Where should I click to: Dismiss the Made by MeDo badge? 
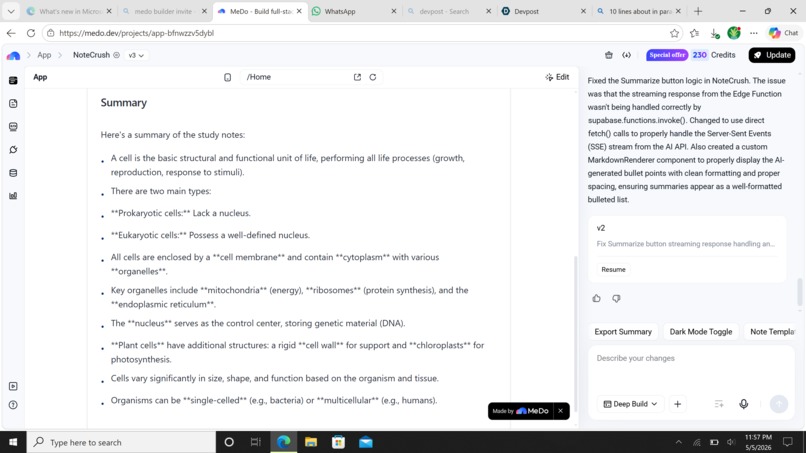pos(560,411)
